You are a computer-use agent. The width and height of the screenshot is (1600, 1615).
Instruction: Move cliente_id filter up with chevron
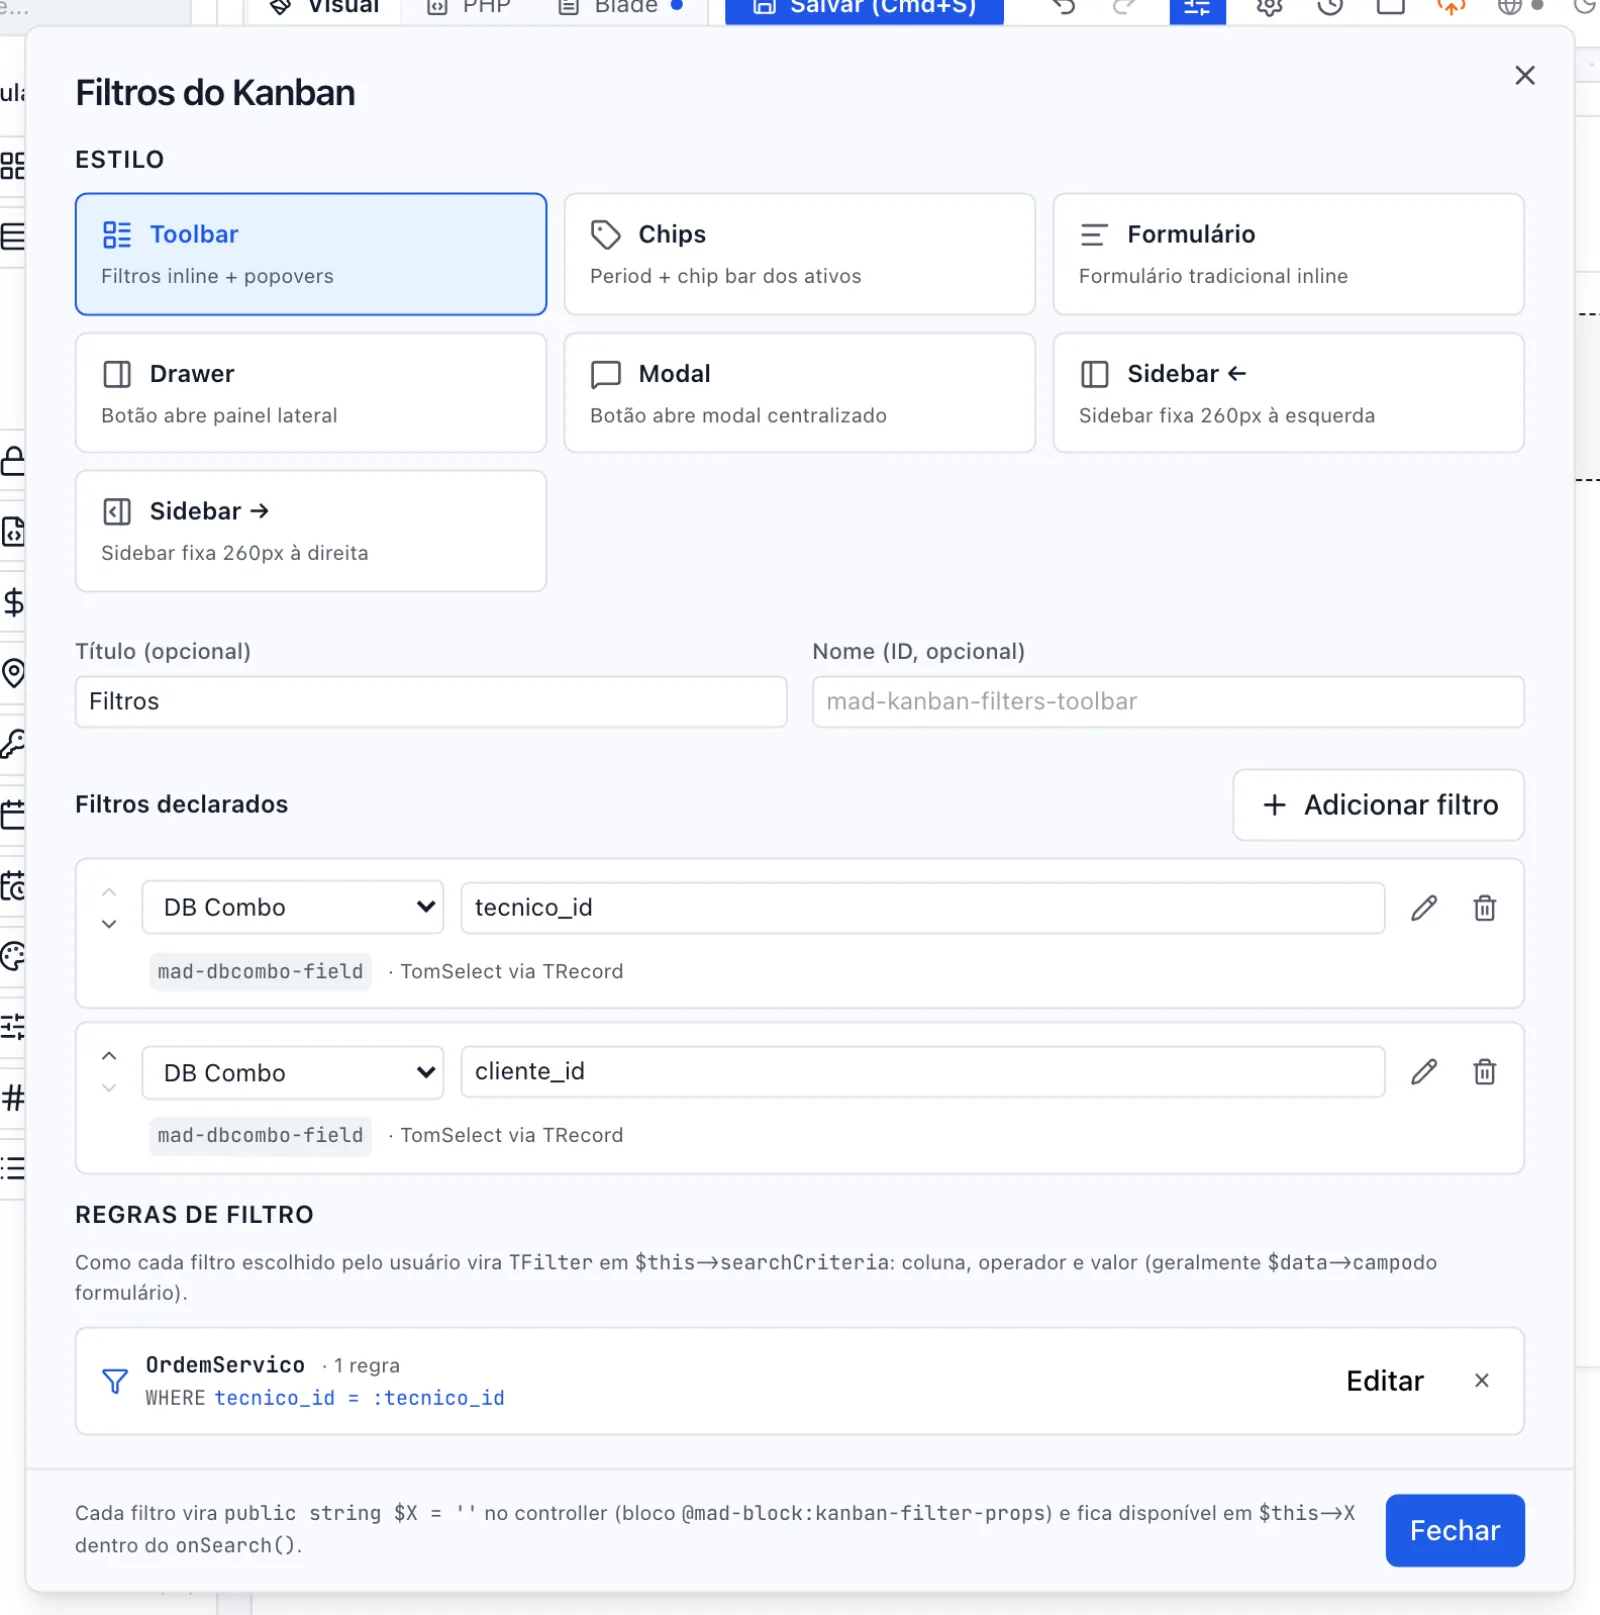pyautogui.click(x=109, y=1056)
